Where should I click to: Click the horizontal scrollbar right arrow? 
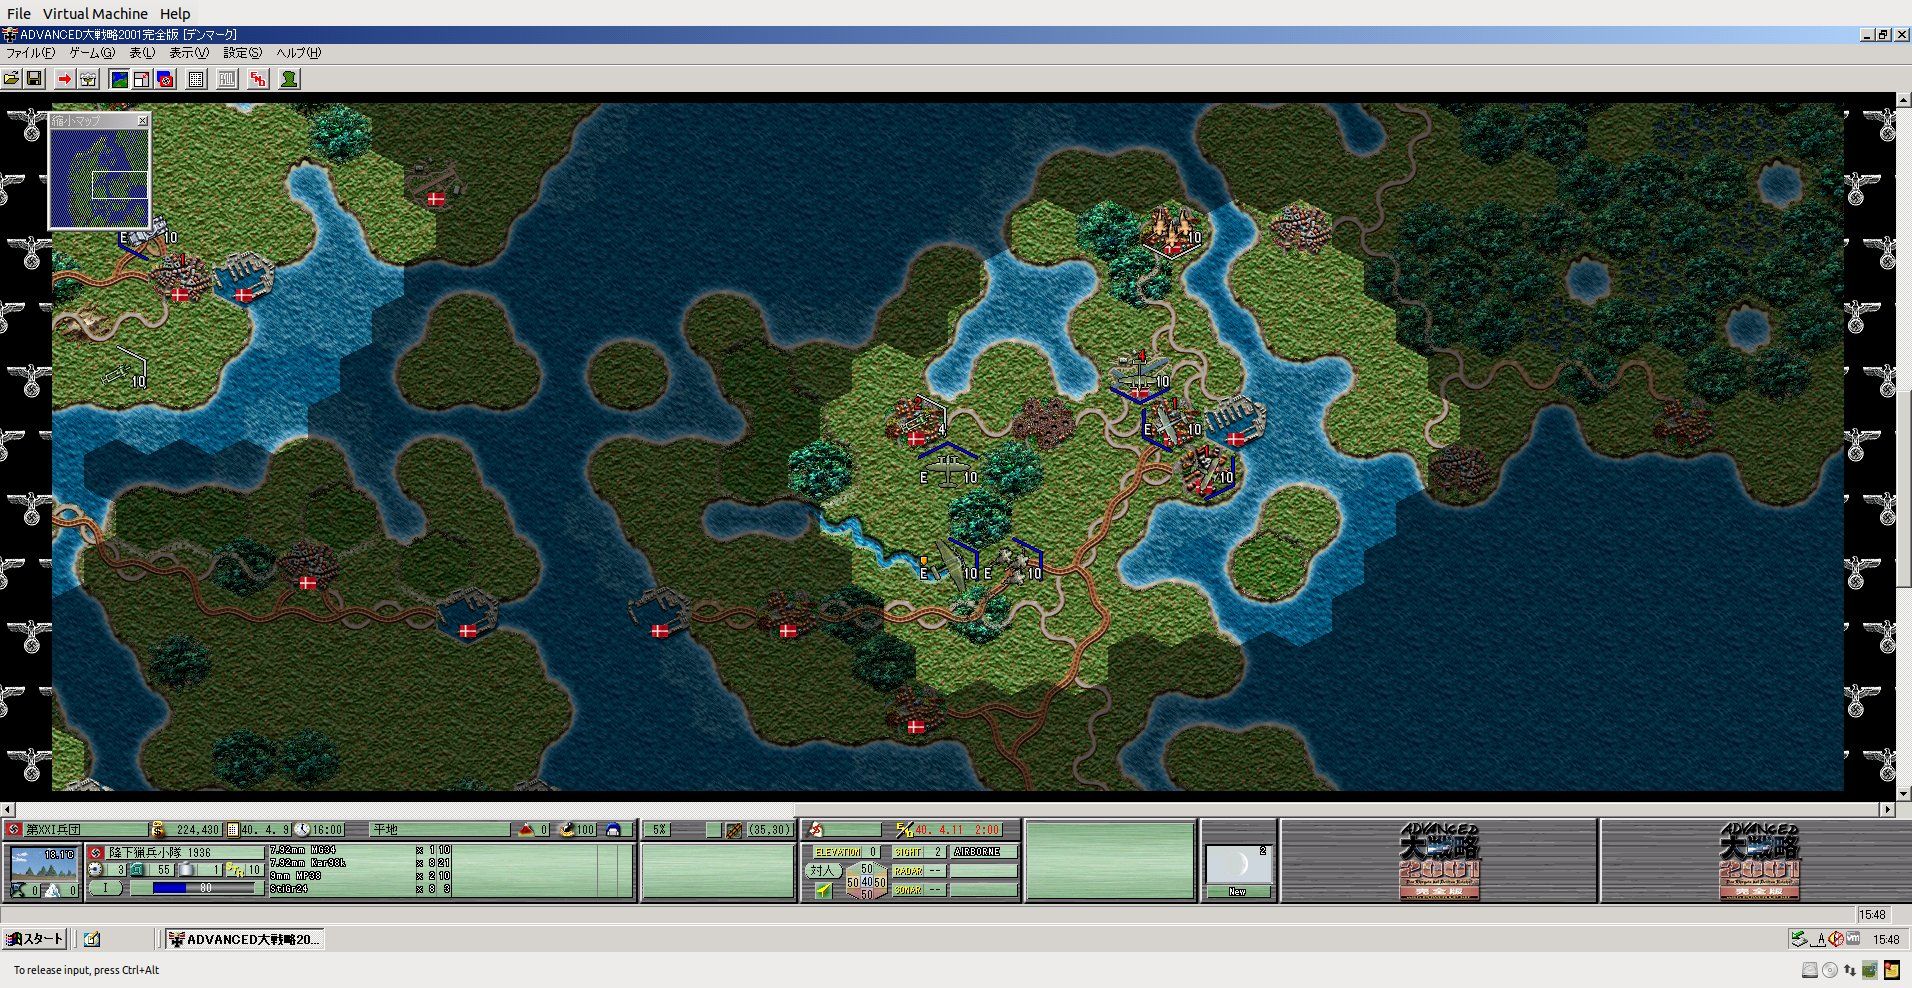coord(1888,809)
